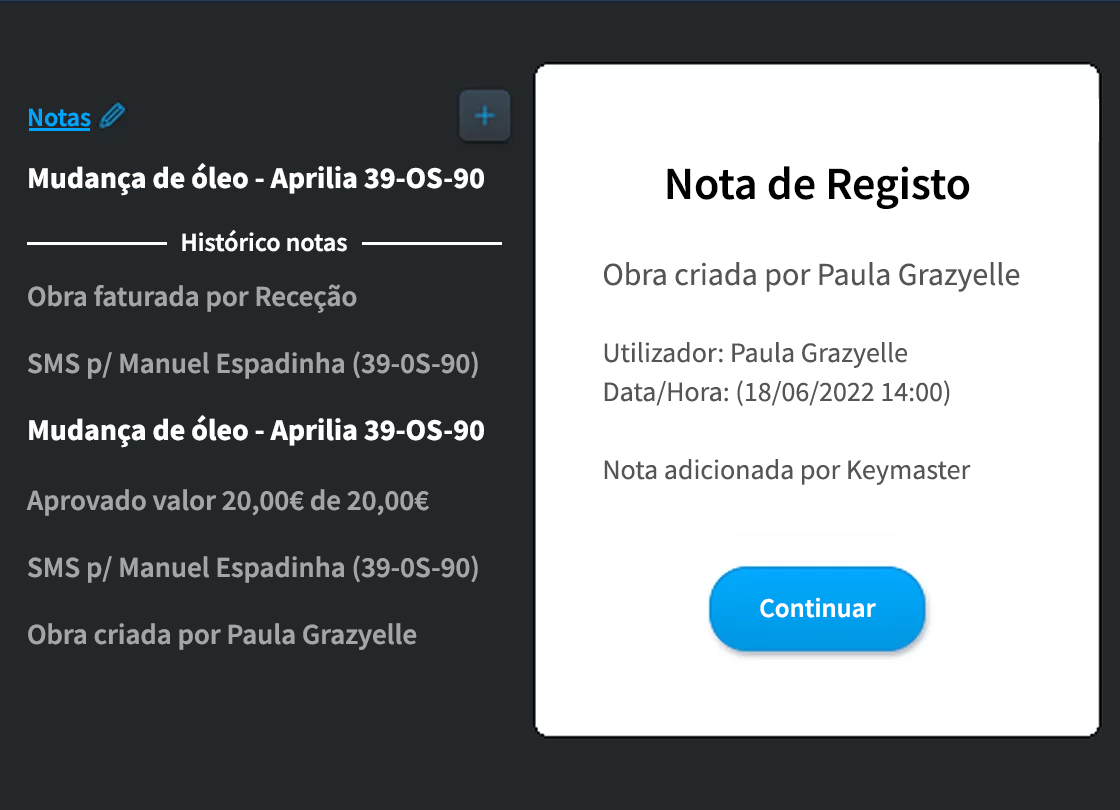1120x810 pixels.
Task: Click the 'Obra criada por Paula Grazyelle' entry
Action: 223,634
